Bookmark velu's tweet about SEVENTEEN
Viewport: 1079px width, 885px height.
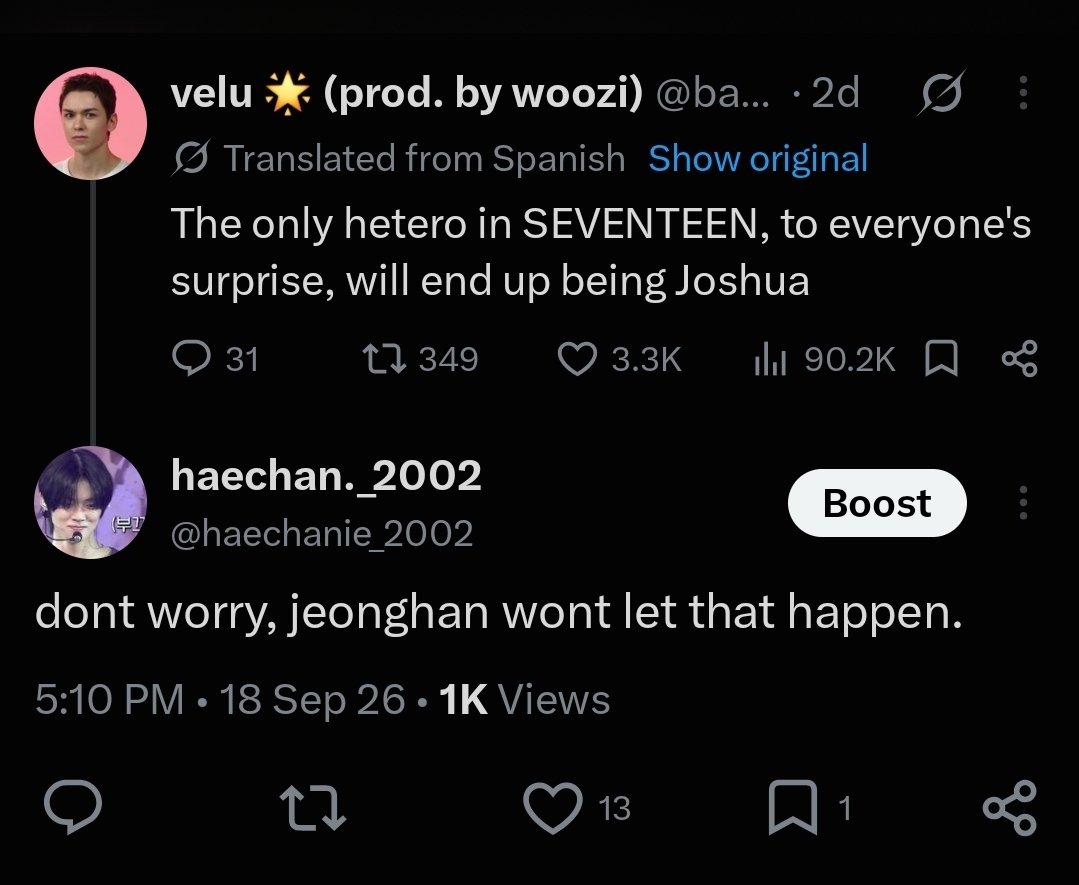(941, 359)
